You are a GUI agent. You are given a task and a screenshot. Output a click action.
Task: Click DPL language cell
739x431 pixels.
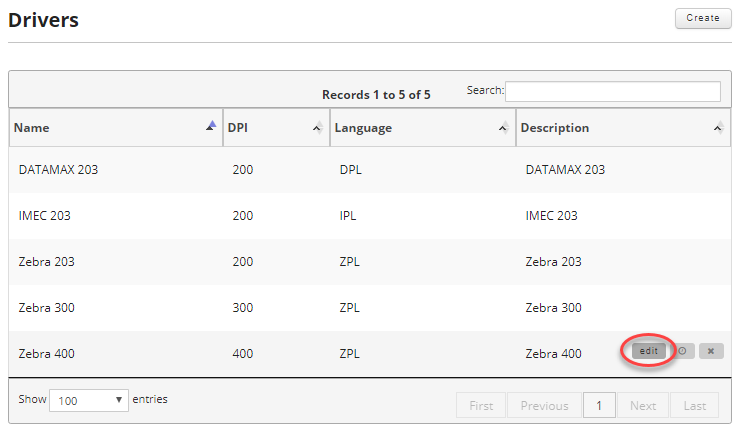point(351,170)
